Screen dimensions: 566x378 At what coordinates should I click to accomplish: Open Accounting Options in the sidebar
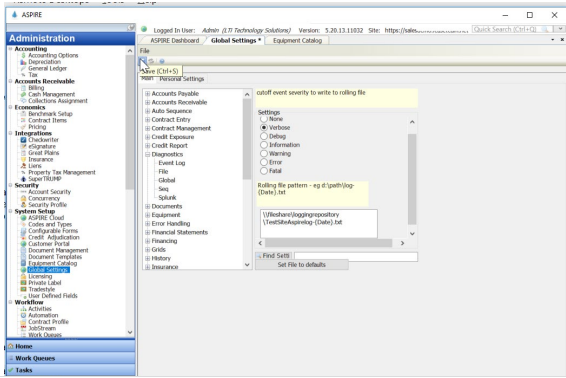pos(53,55)
